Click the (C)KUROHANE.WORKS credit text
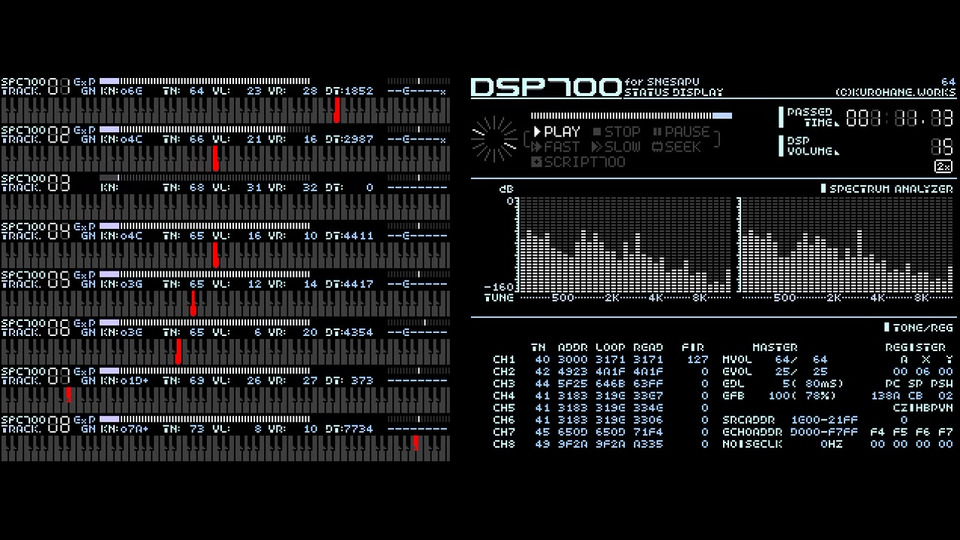Screen dimensions: 960x540 click(x=895, y=92)
